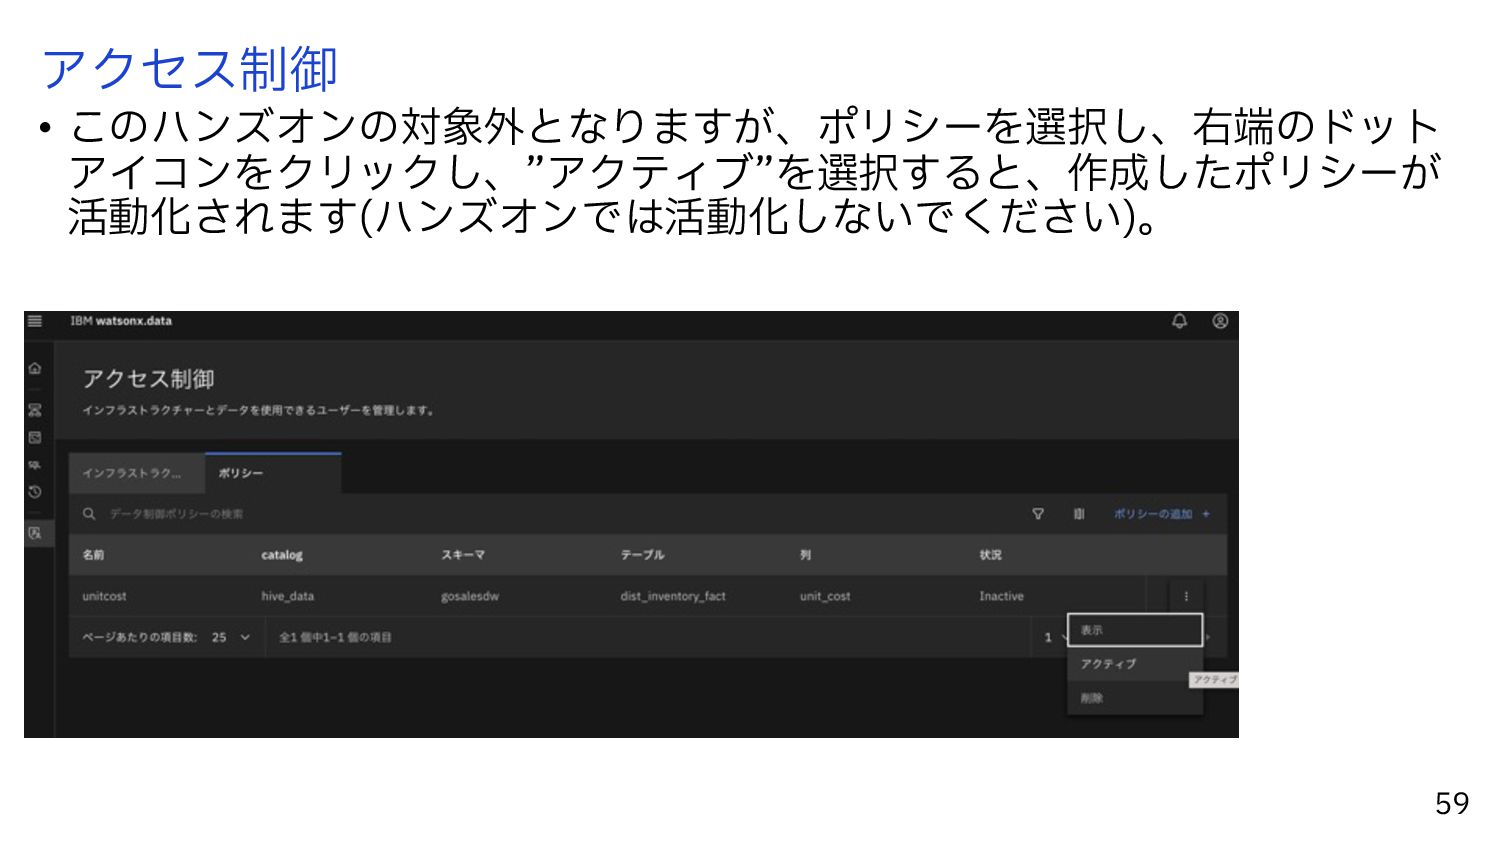Sort by the 名前 column header
The width and height of the screenshot is (1500, 844).
93,555
